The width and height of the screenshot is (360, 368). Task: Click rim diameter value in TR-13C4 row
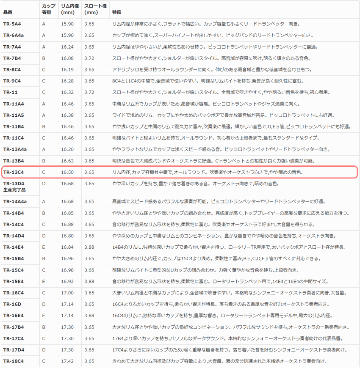point(67,172)
